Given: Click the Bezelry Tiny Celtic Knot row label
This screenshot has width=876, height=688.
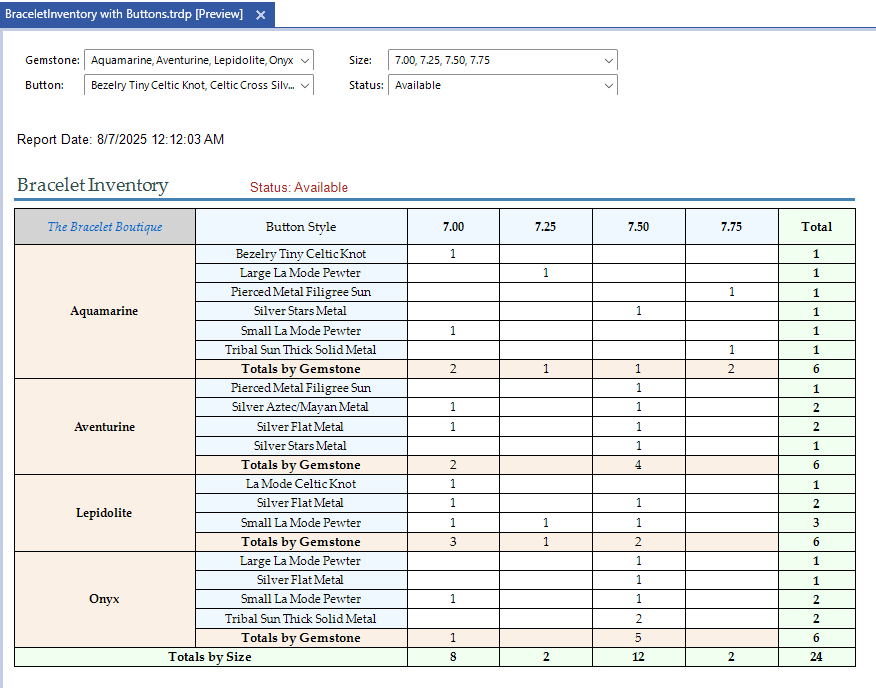Looking at the screenshot, I should pos(301,254).
